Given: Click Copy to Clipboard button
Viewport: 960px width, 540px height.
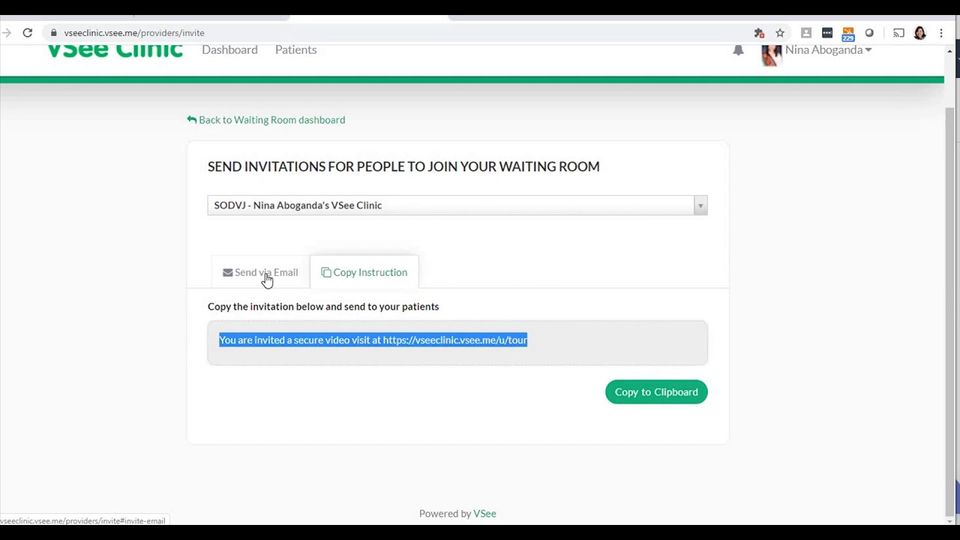Looking at the screenshot, I should (x=656, y=392).
